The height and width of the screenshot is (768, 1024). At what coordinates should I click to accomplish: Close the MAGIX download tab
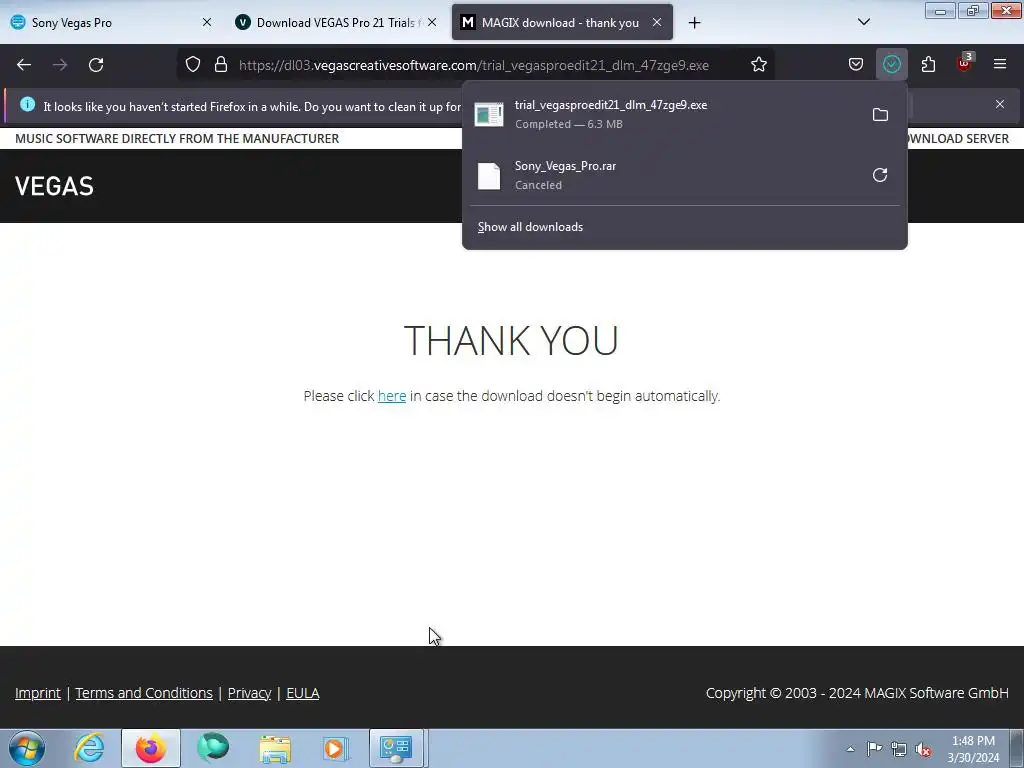coord(657,22)
